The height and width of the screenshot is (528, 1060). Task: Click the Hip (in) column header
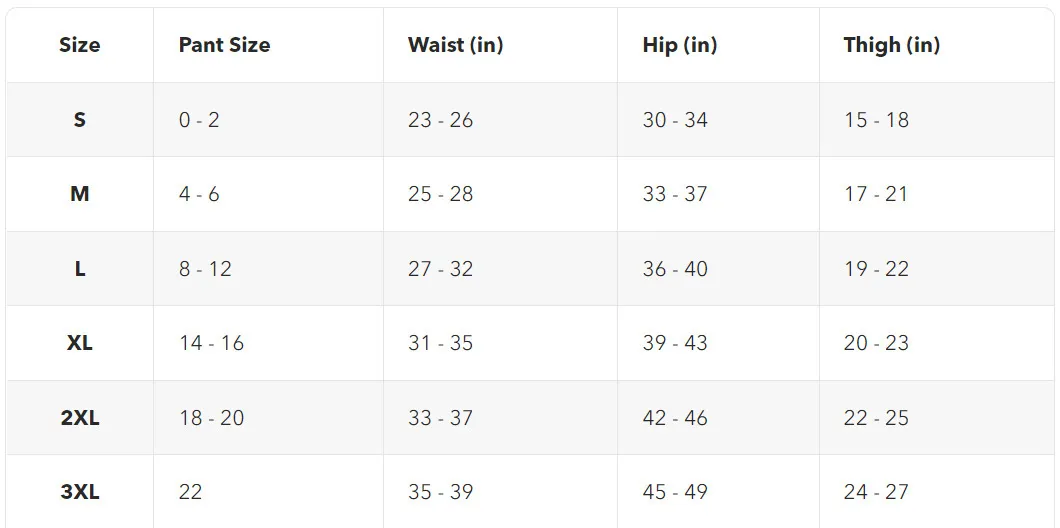pyautogui.click(x=680, y=45)
